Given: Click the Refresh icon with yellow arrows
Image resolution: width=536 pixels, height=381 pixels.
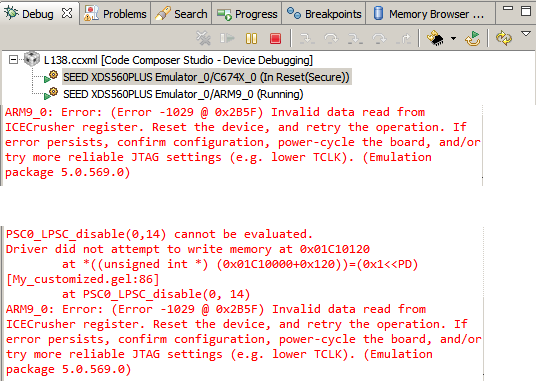Looking at the screenshot, I should (x=504, y=38).
